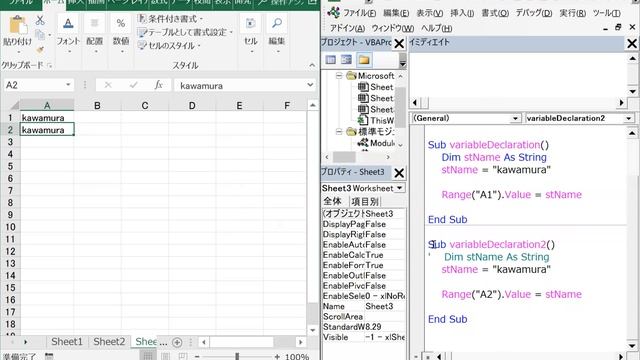The image size is (640, 360).
Task: Click the zoom in plus button
Action: point(277,356)
